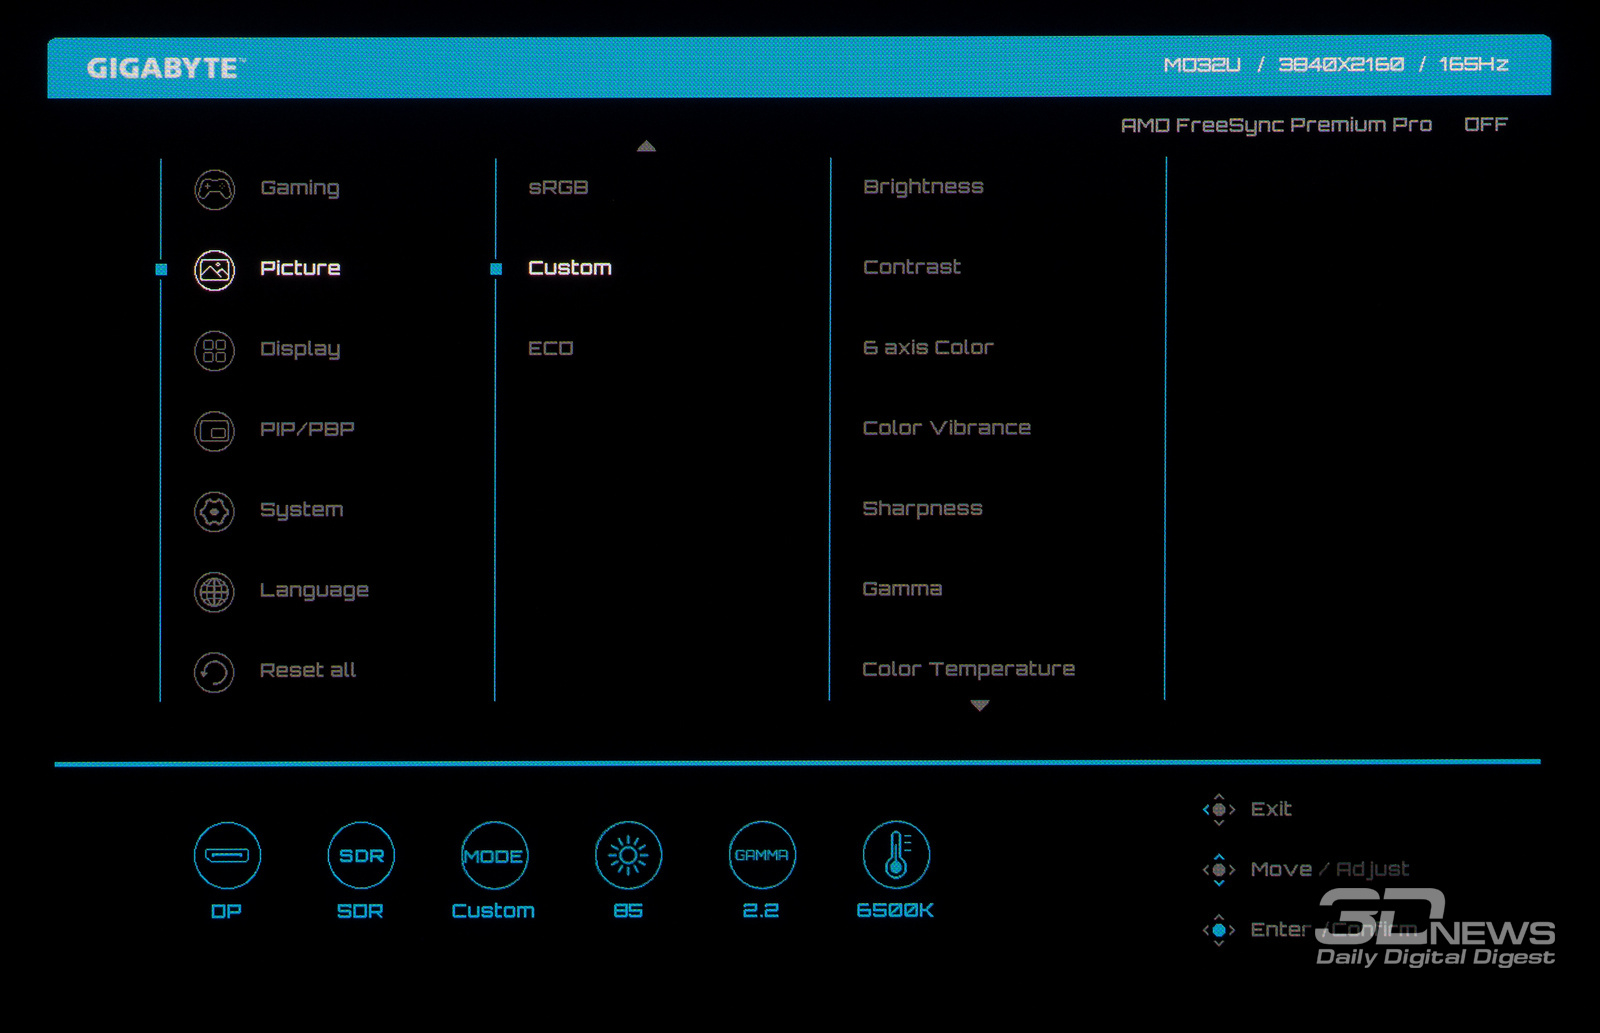Select the ECO picture mode
1600x1033 pixels.
(551, 348)
